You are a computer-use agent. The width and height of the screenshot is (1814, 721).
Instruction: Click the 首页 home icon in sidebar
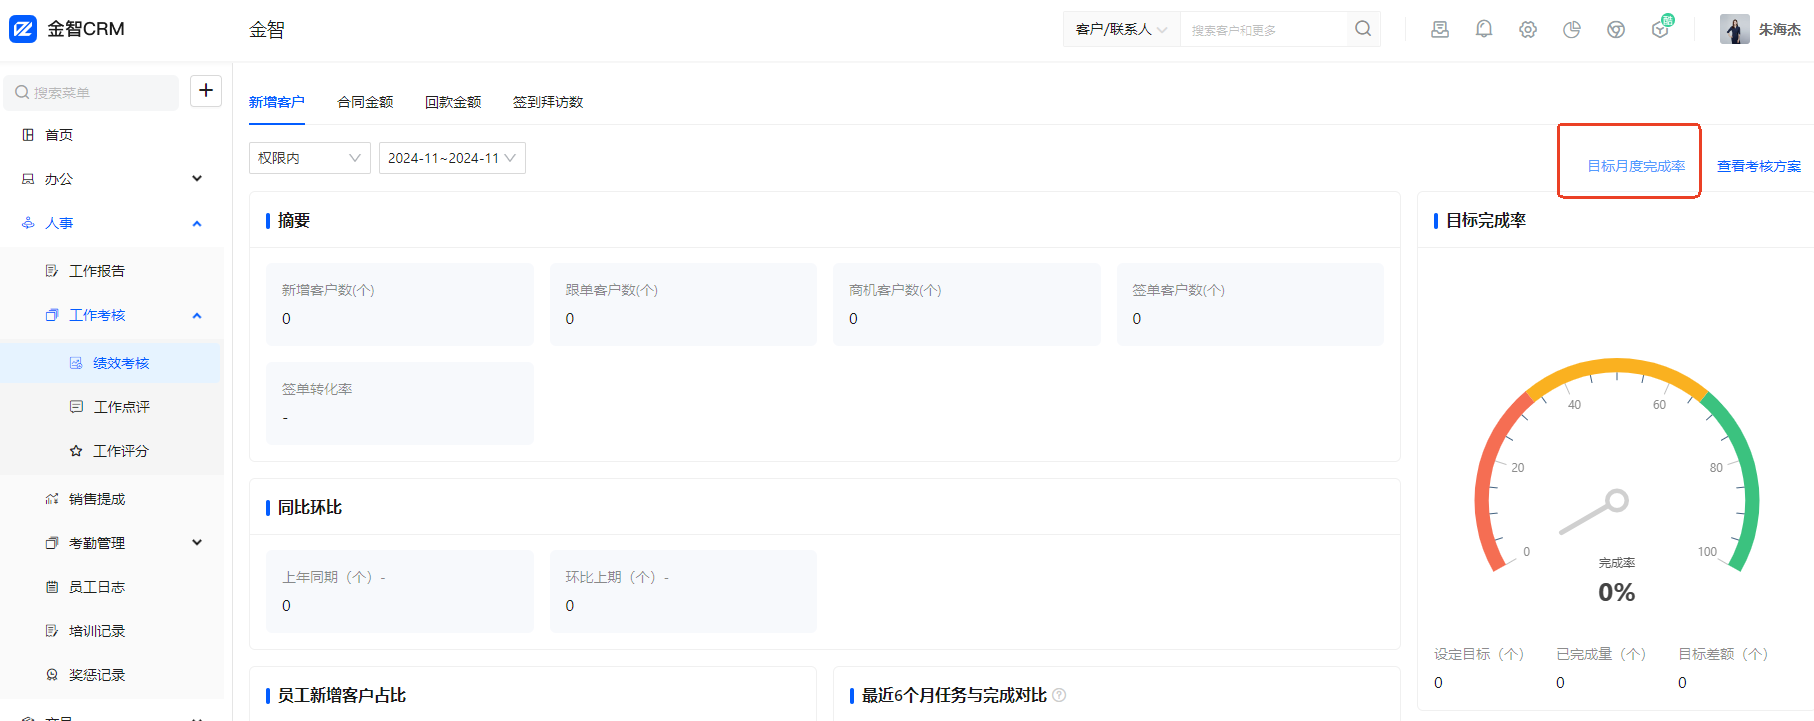click(x=28, y=135)
